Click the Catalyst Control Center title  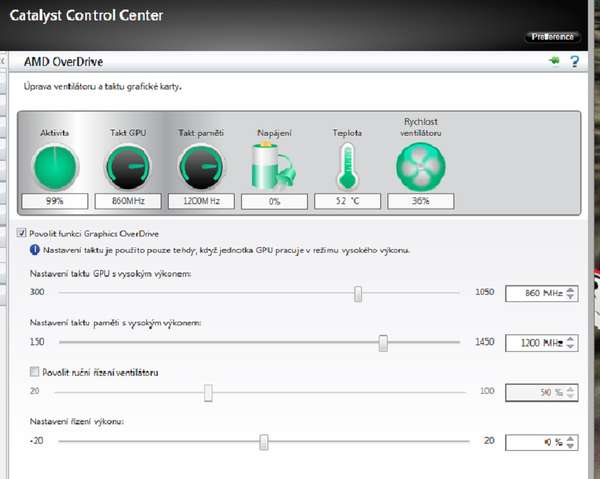click(86, 16)
